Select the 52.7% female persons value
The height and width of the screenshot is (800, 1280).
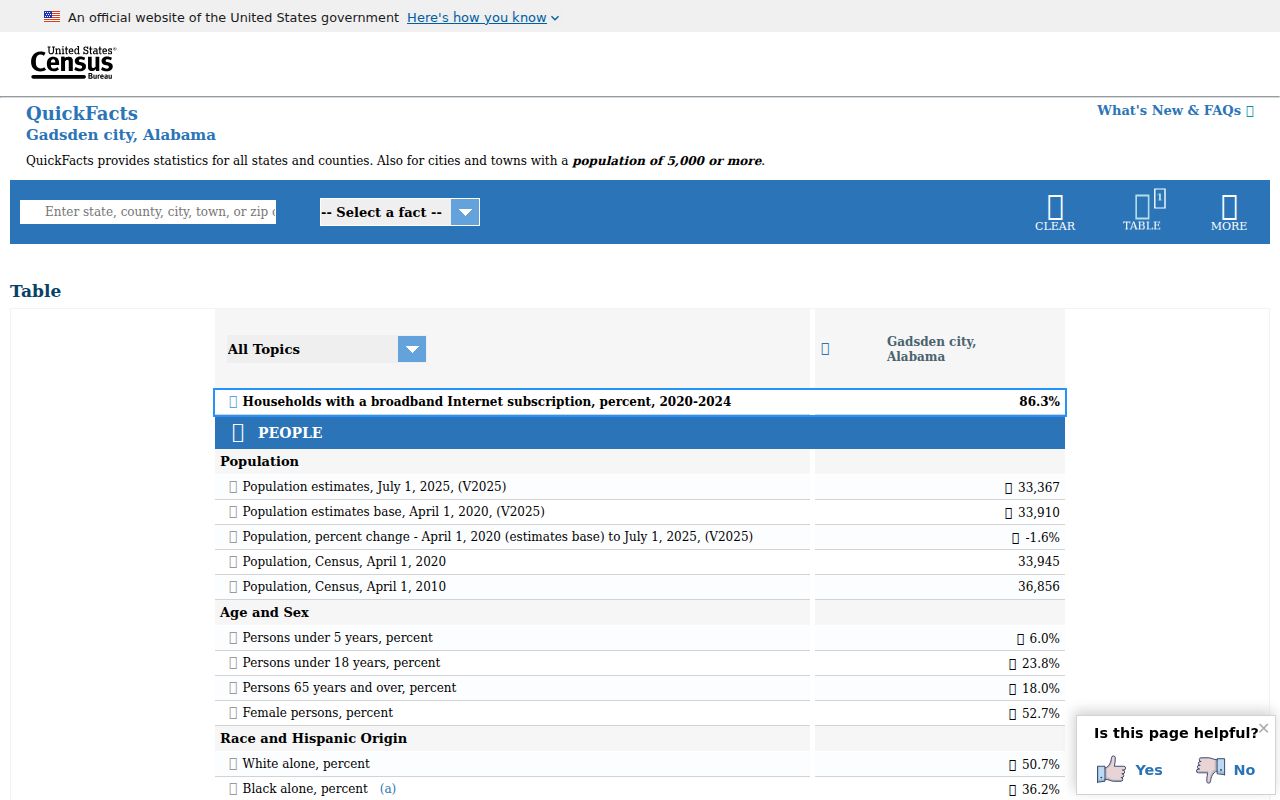(x=1041, y=714)
